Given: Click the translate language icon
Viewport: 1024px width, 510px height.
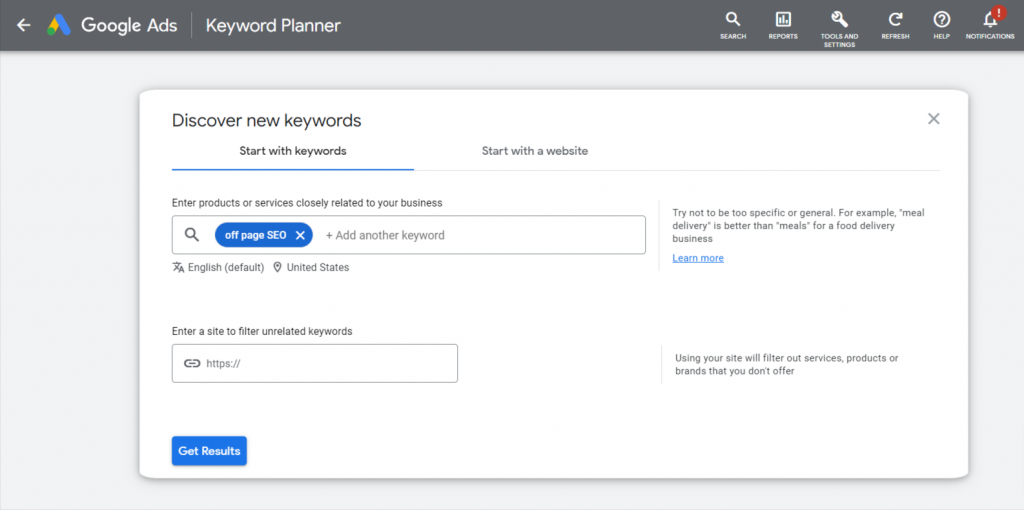Looking at the screenshot, I should [178, 267].
